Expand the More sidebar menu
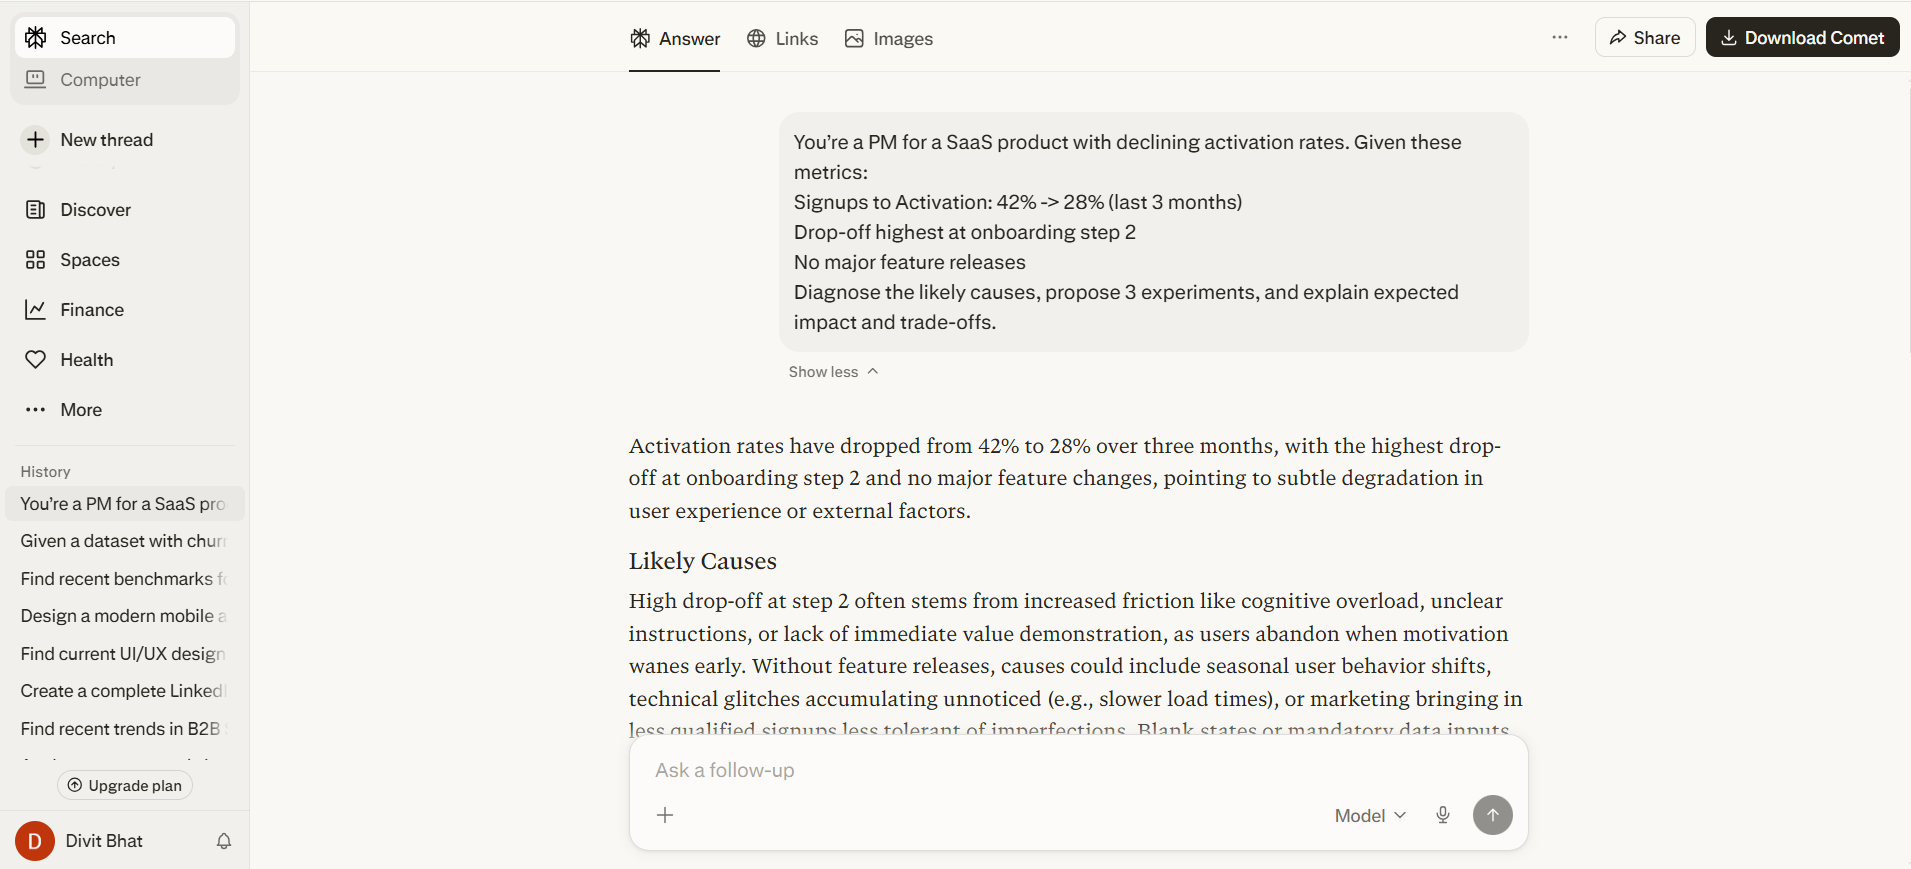Image resolution: width=1911 pixels, height=869 pixels. pos(80,409)
